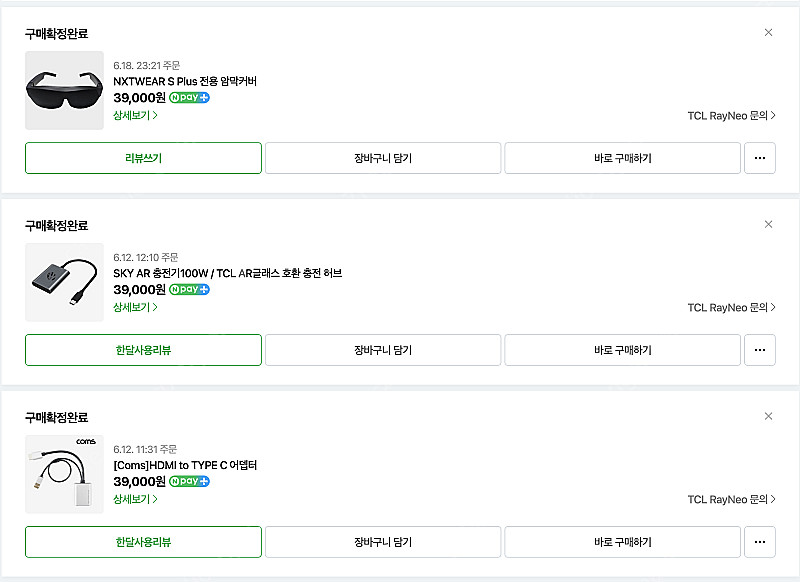Open more options for SKY AR charger order
Screen dimensions: 800x582
tap(760, 350)
